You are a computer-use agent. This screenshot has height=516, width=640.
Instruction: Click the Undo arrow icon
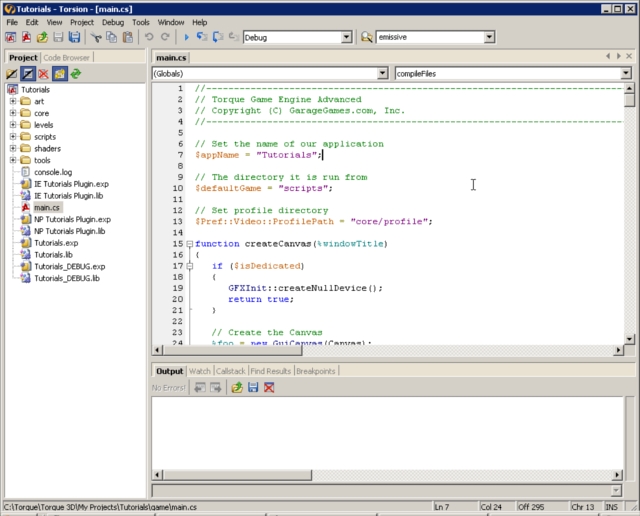150,37
